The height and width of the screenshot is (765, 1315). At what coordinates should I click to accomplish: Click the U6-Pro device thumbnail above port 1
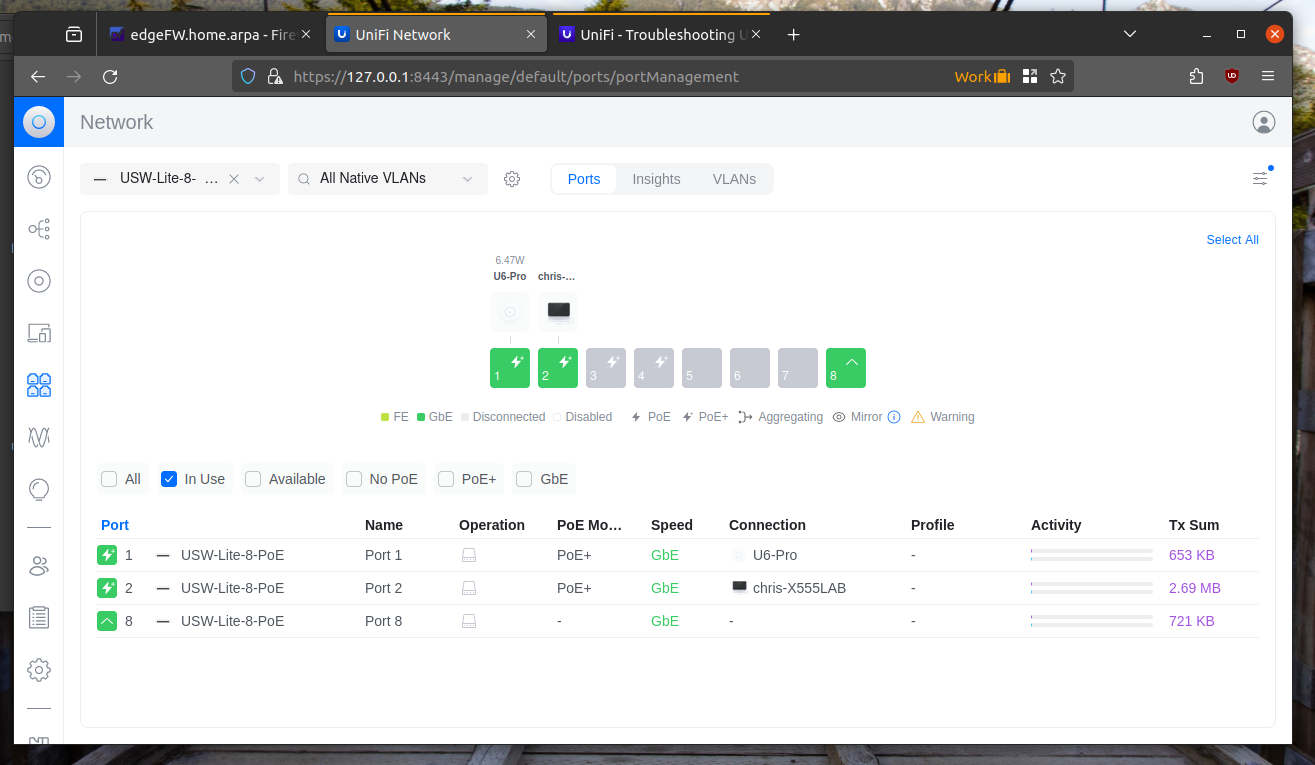(510, 312)
